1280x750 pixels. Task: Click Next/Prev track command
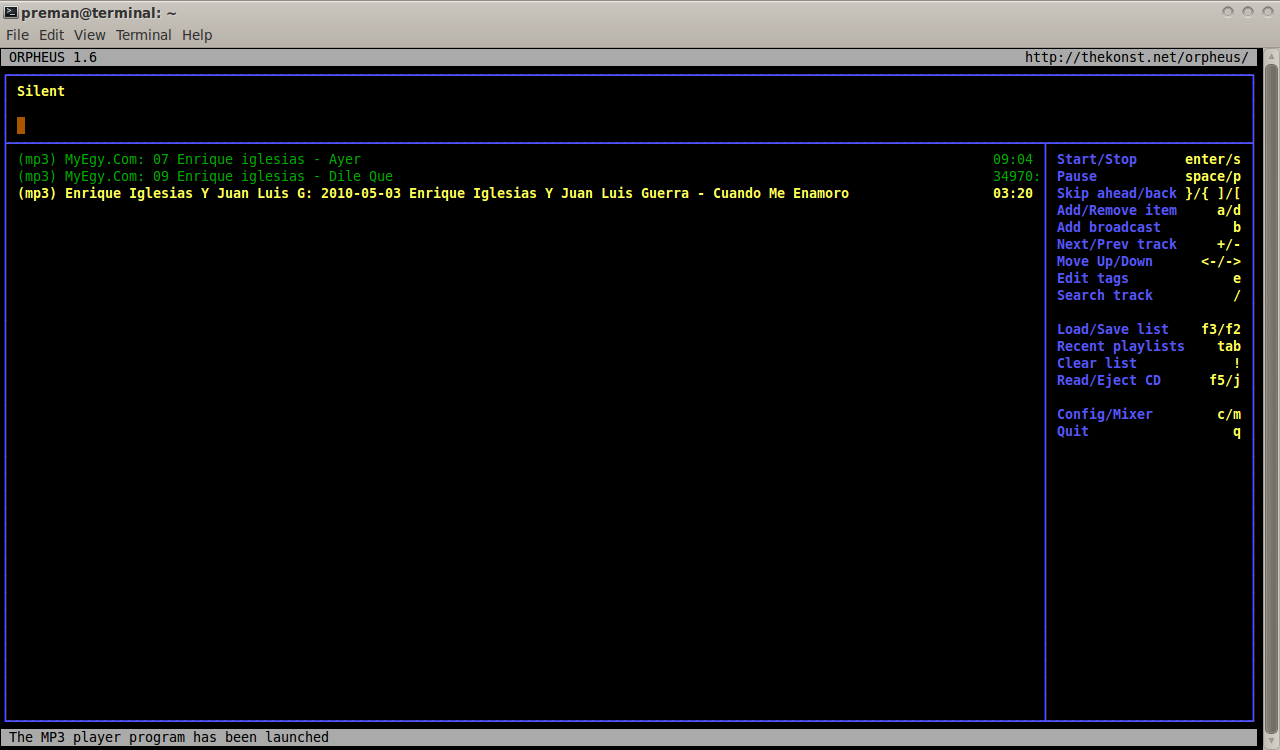click(1116, 244)
